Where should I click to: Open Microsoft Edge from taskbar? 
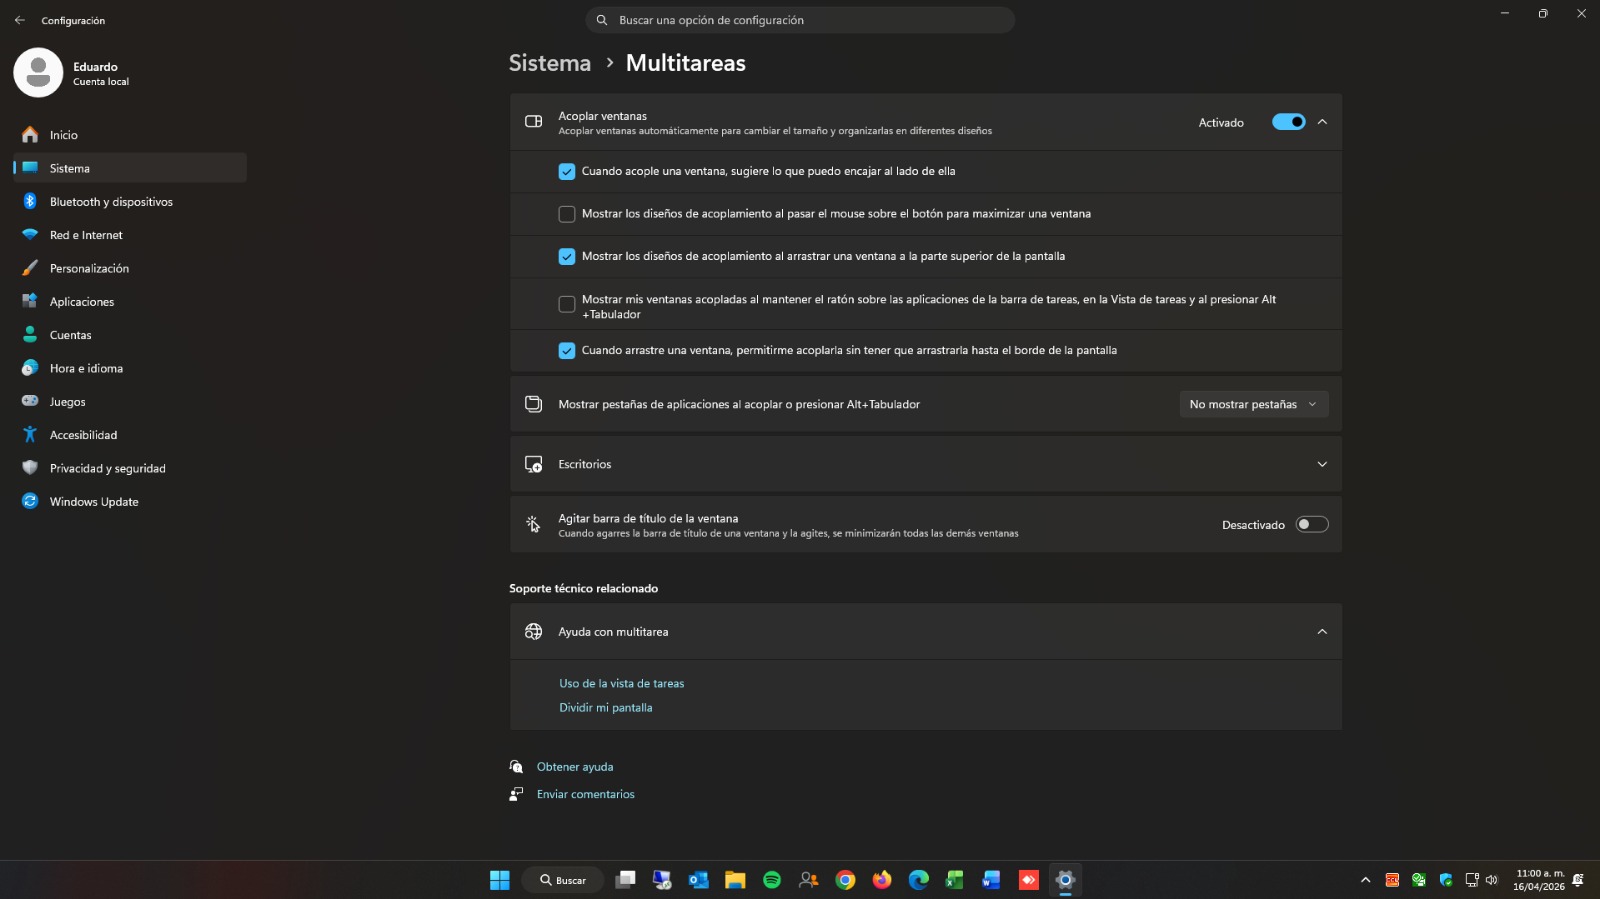point(919,880)
